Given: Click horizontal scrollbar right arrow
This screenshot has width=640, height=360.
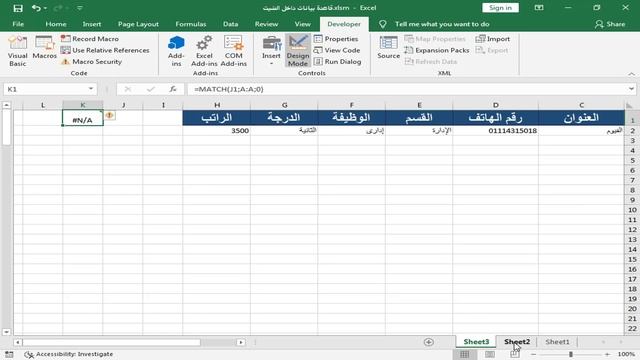Looking at the screenshot, I should click(241, 342).
